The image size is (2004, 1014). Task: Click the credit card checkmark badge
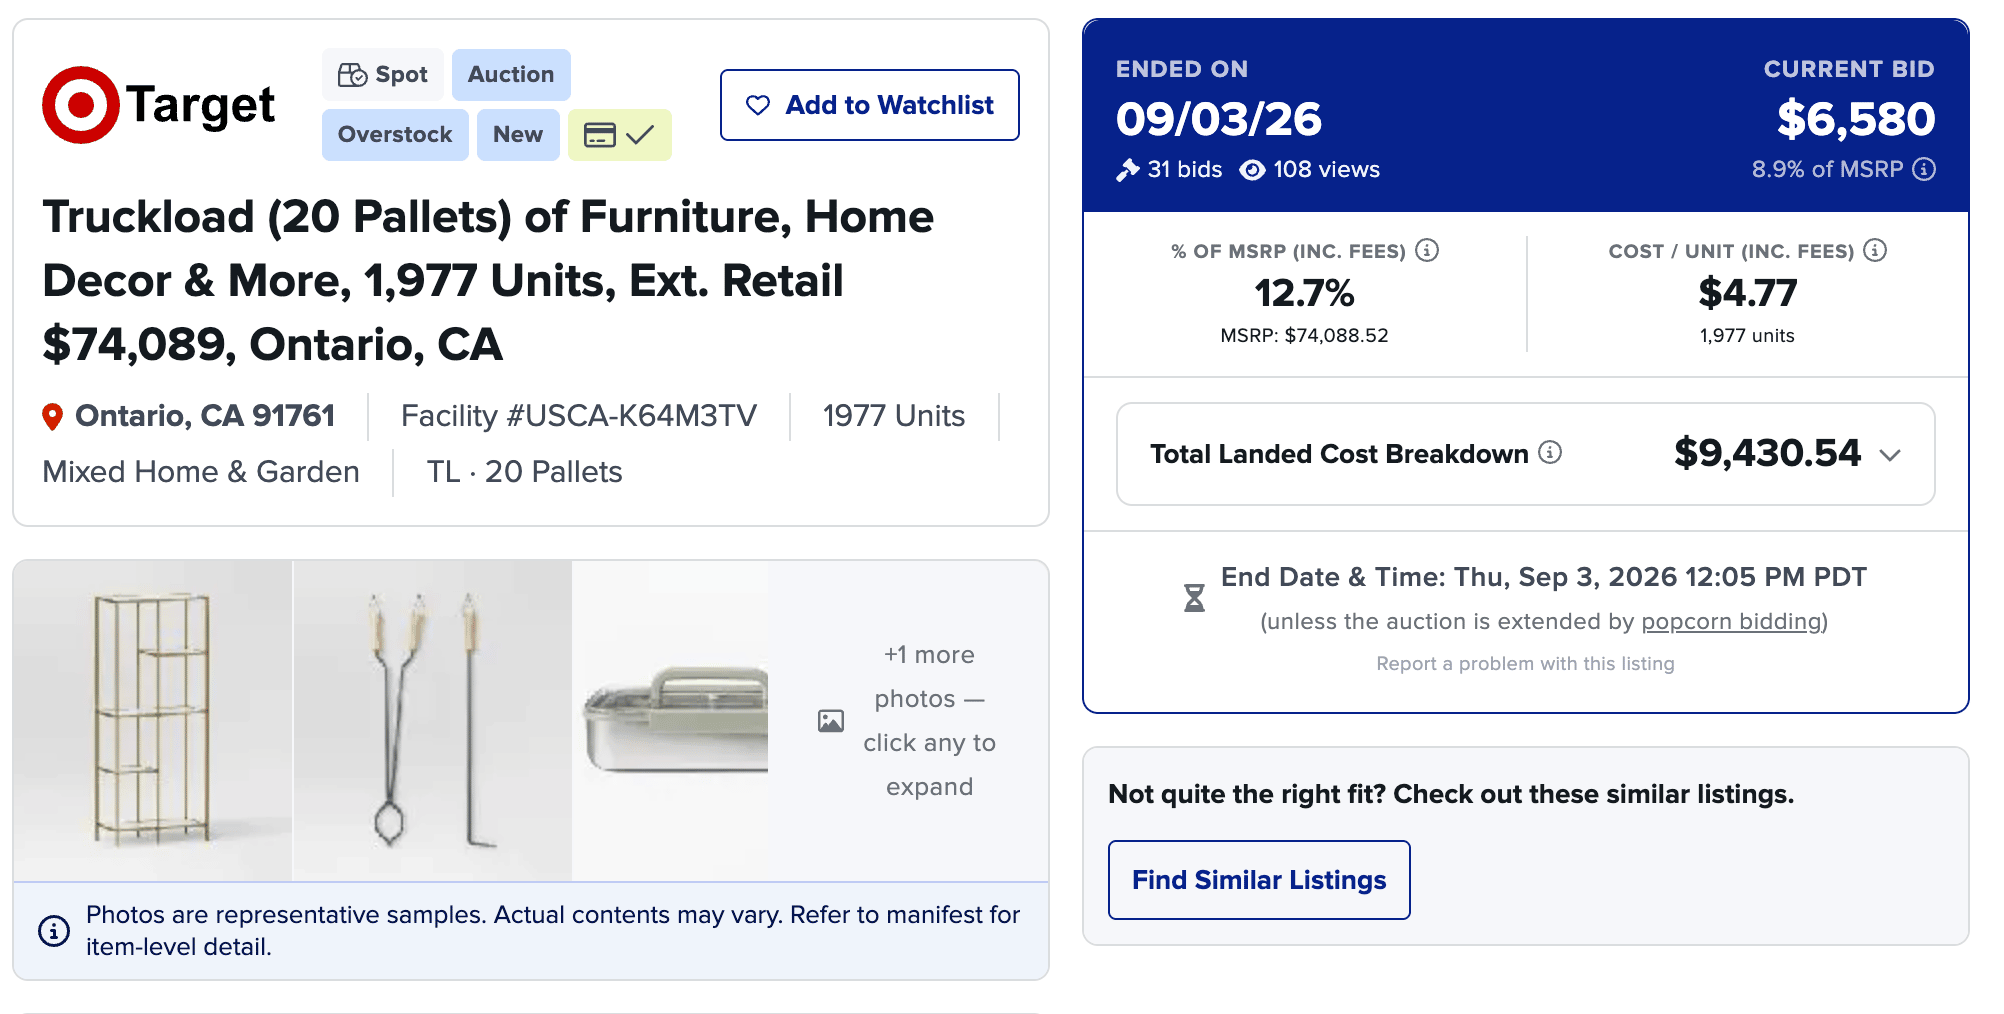coord(620,135)
